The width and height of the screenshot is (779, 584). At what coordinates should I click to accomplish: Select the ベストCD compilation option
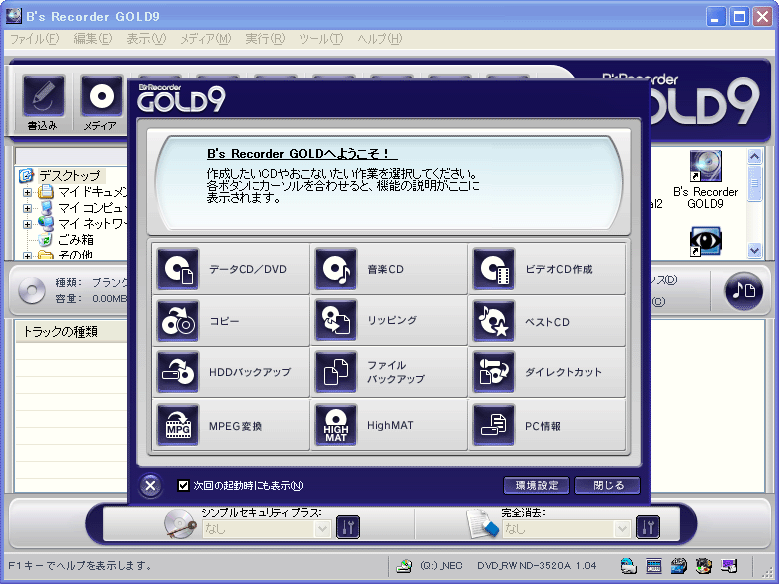(x=547, y=321)
